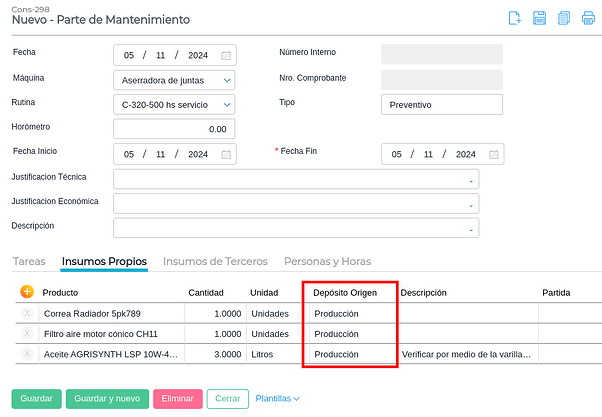Expand the Rutina dropdown
Image resolution: width=602 pixels, height=417 pixels.
[x=227, y=104]
